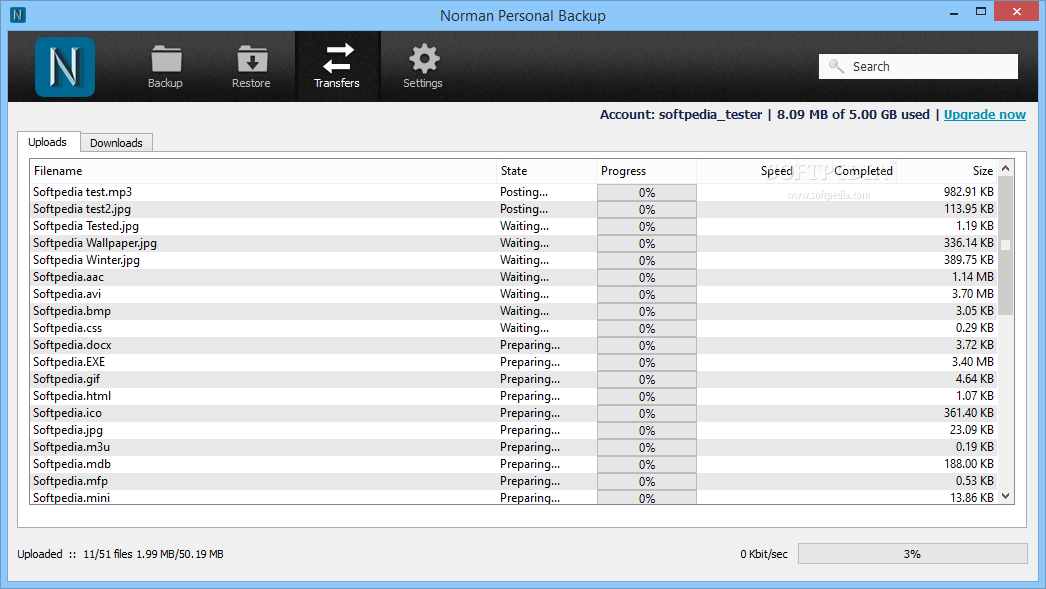Click the 361.40 KB size value
The height and width of the screenshot is (589, 1046).
pos(969,413)
